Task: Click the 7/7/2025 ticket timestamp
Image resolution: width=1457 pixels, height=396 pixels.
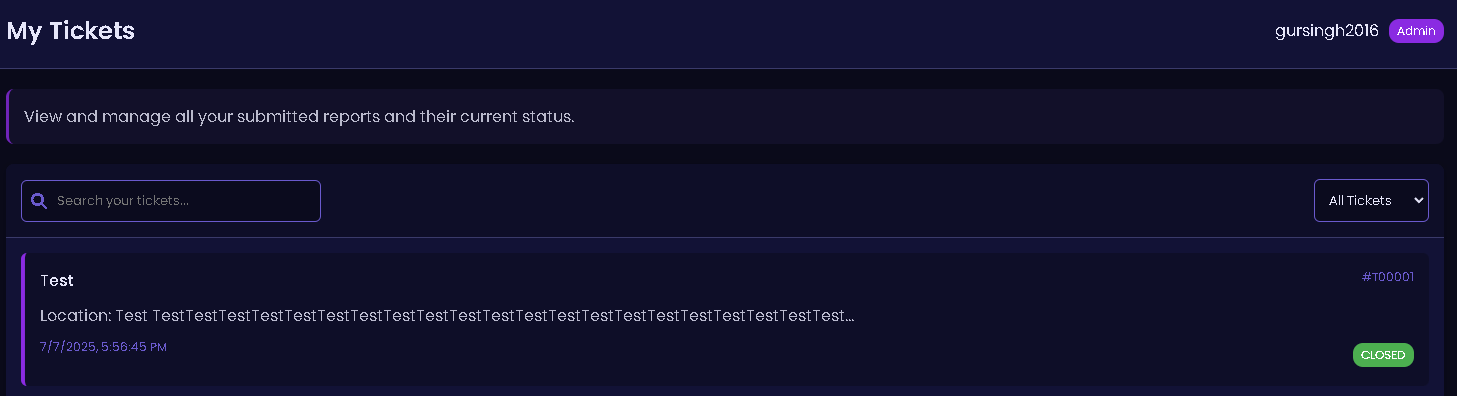Action: 103,347
